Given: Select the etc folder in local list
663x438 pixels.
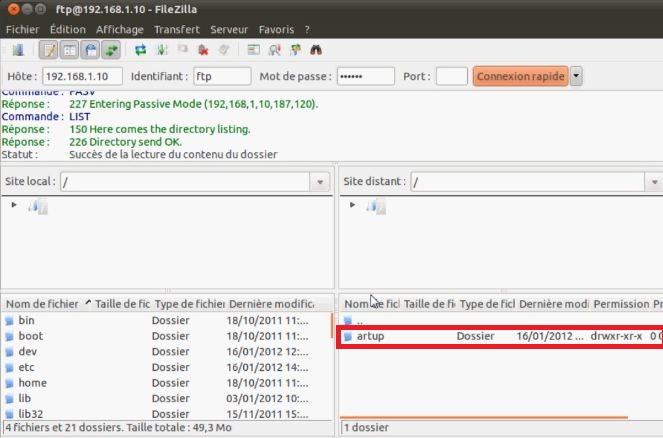Looking at the screenshot, I should (x=166, y=367).
